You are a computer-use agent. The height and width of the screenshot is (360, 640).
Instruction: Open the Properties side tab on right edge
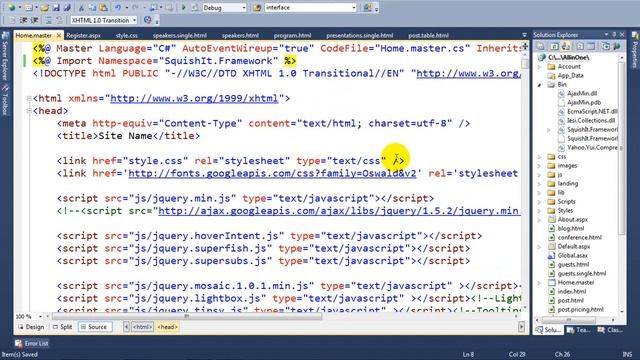pos(635,51)
